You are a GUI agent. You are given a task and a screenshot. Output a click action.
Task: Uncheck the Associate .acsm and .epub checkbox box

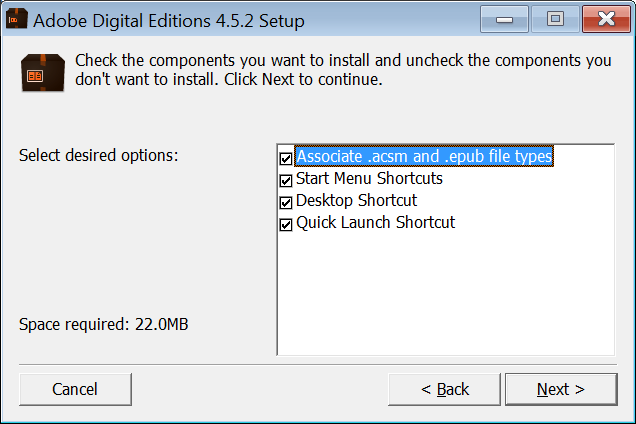(x=286, y=158)
